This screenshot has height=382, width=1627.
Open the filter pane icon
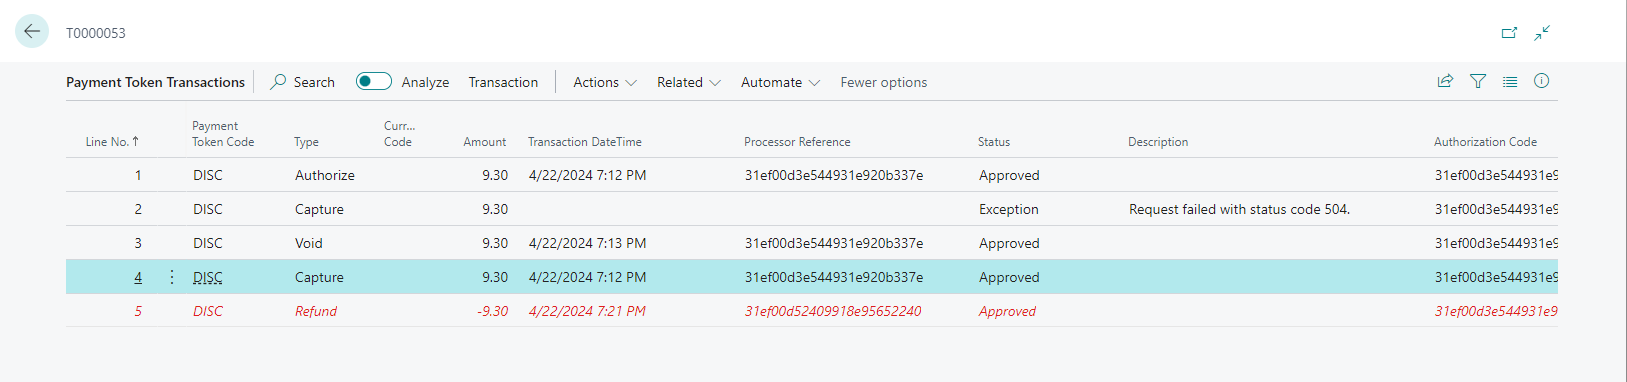(1478, 82)
